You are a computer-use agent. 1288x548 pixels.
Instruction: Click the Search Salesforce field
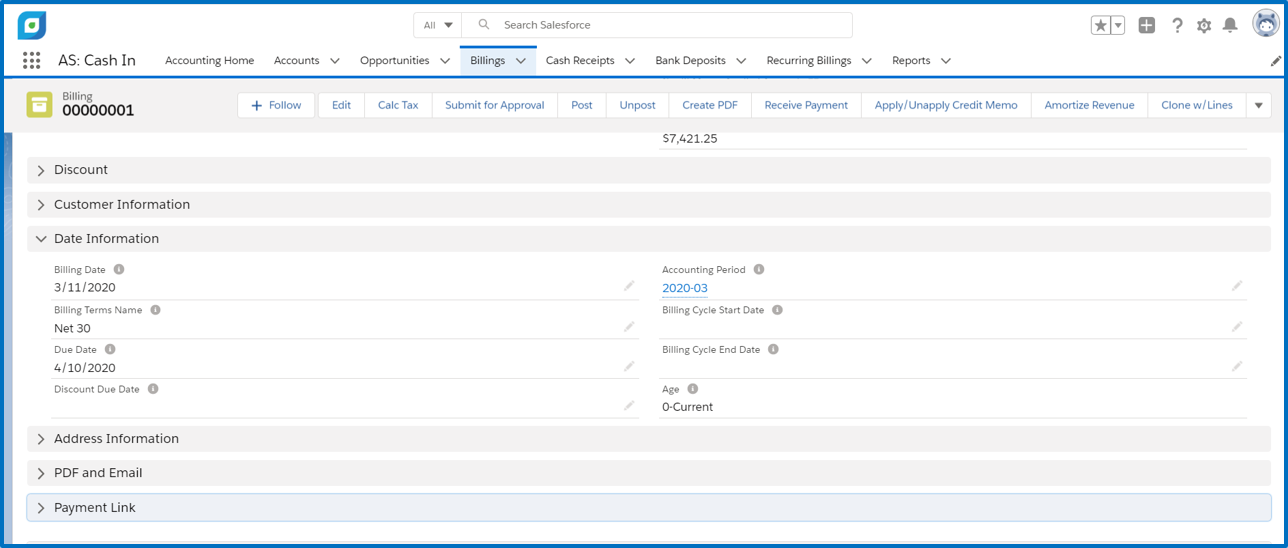pos(657,25)
